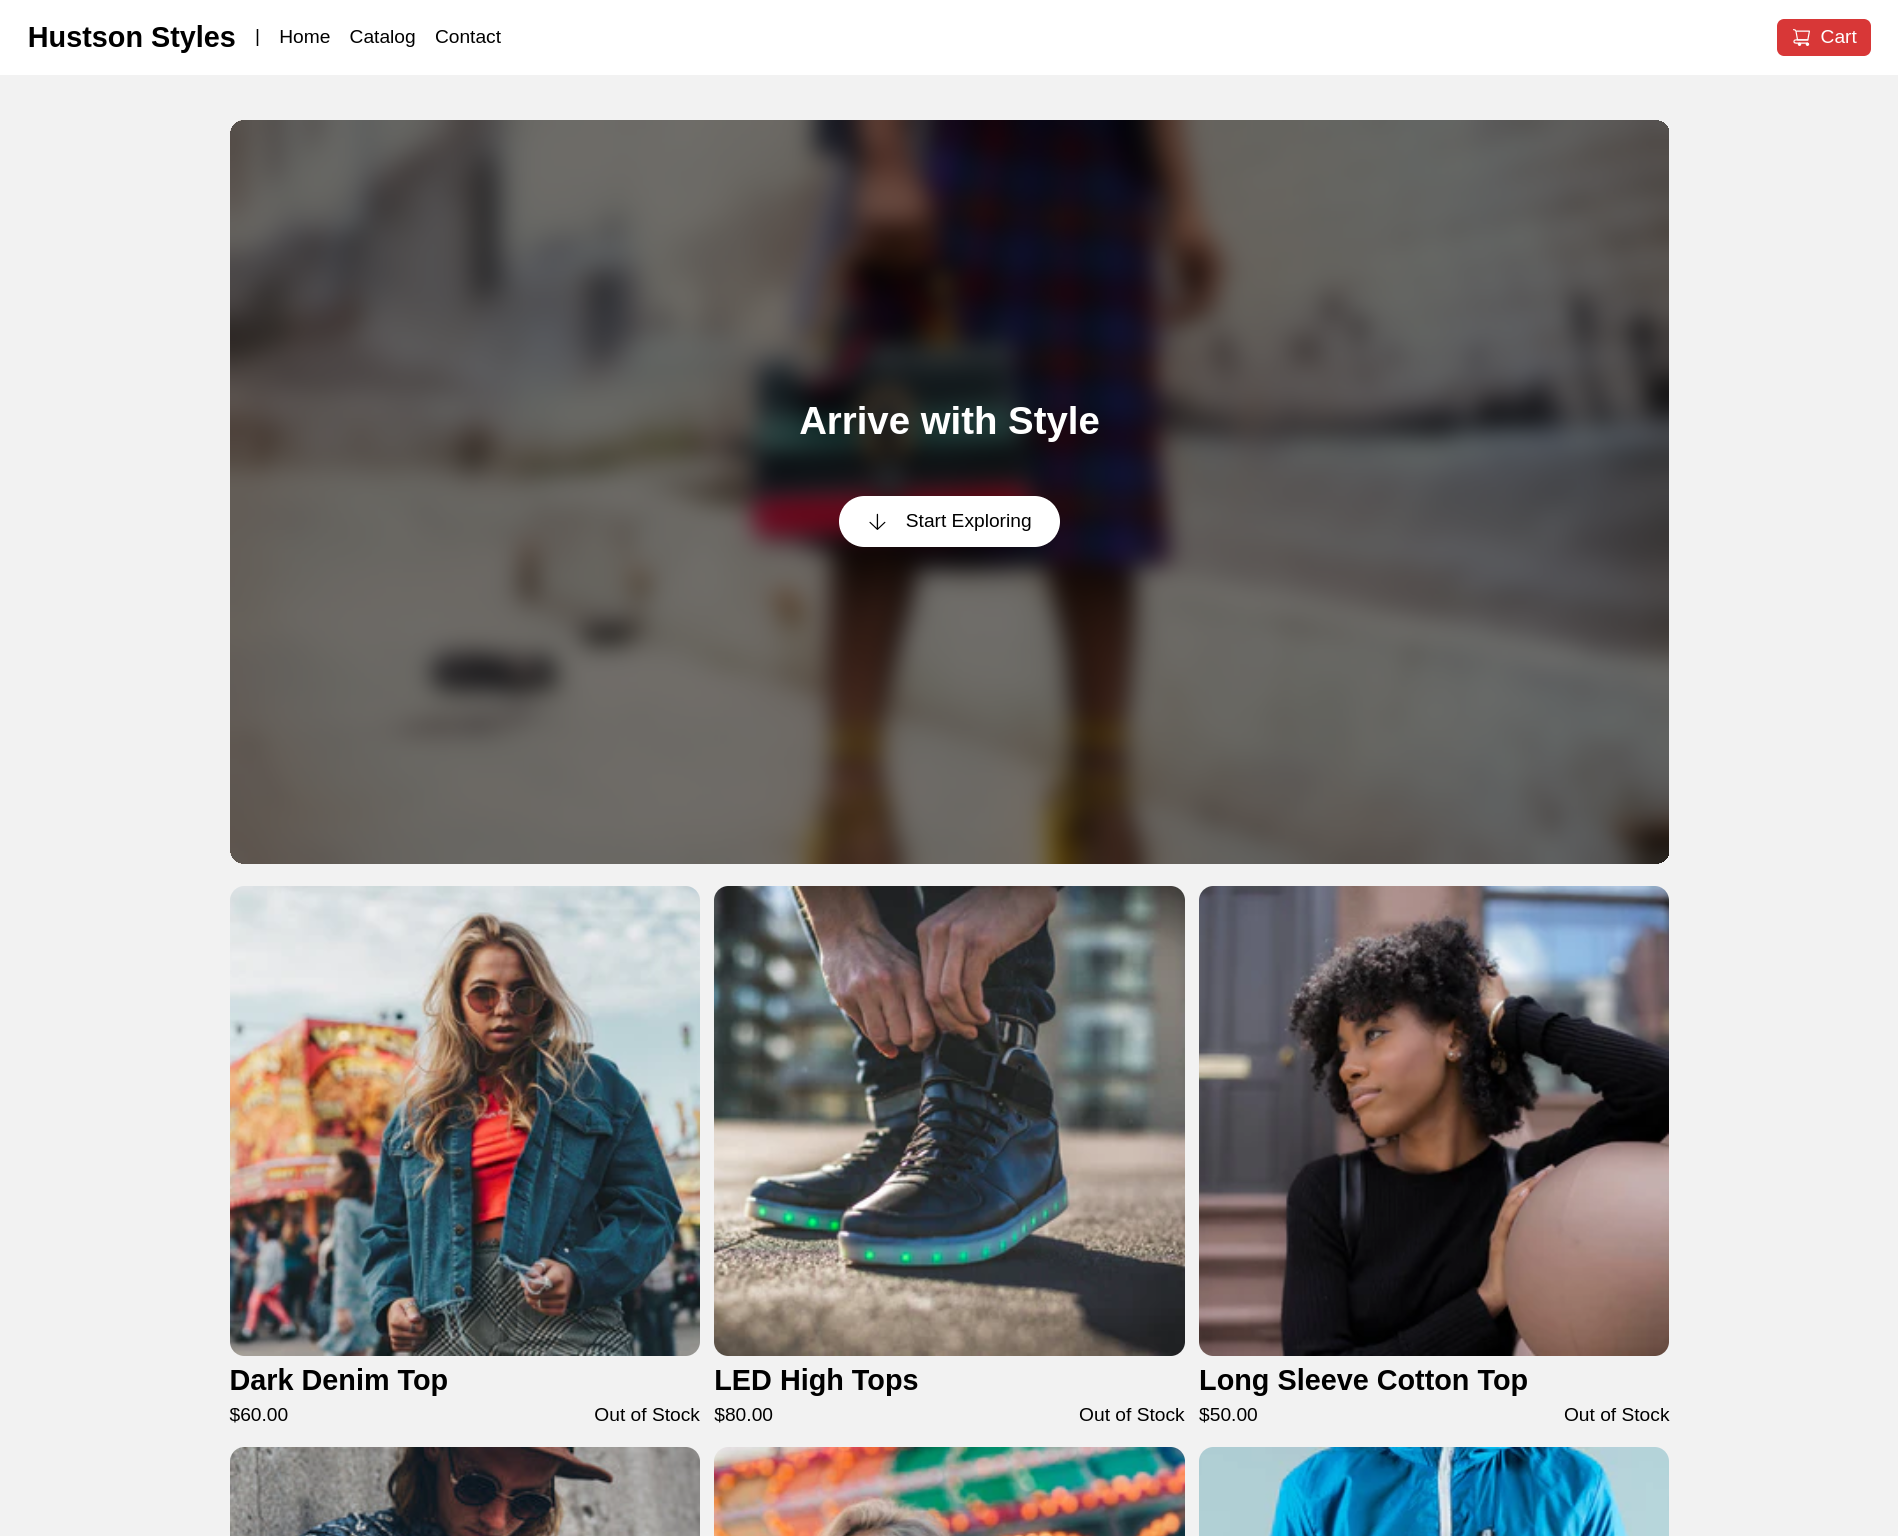Open the Catalog menu link
The height and width of the screenshot is (1536, 1898).
pyautogui.click(x=382, y=37)
